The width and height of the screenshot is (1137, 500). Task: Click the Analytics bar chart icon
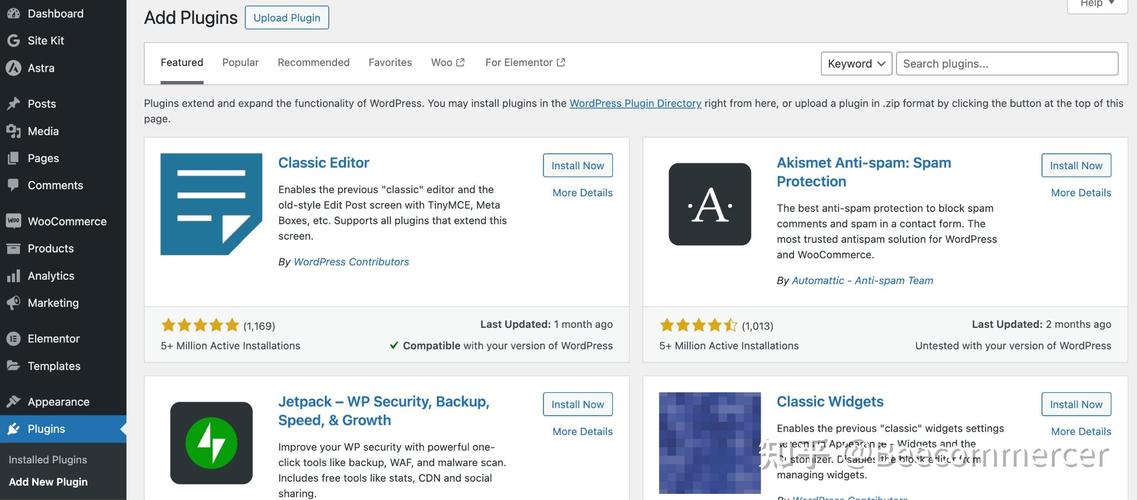pos(13,276)
